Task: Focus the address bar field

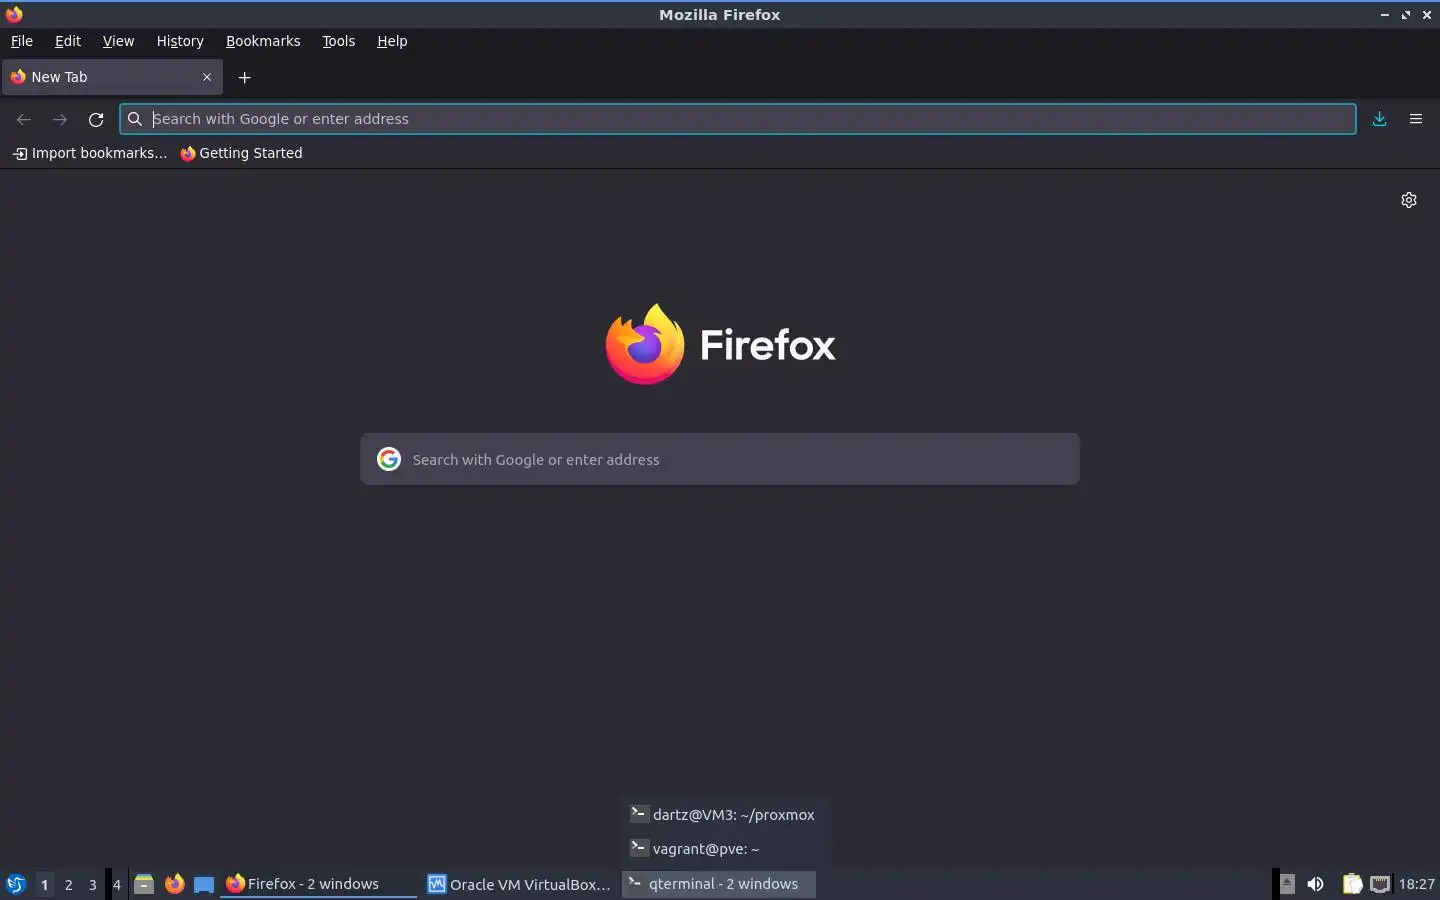Action: [x=738, y=119]
